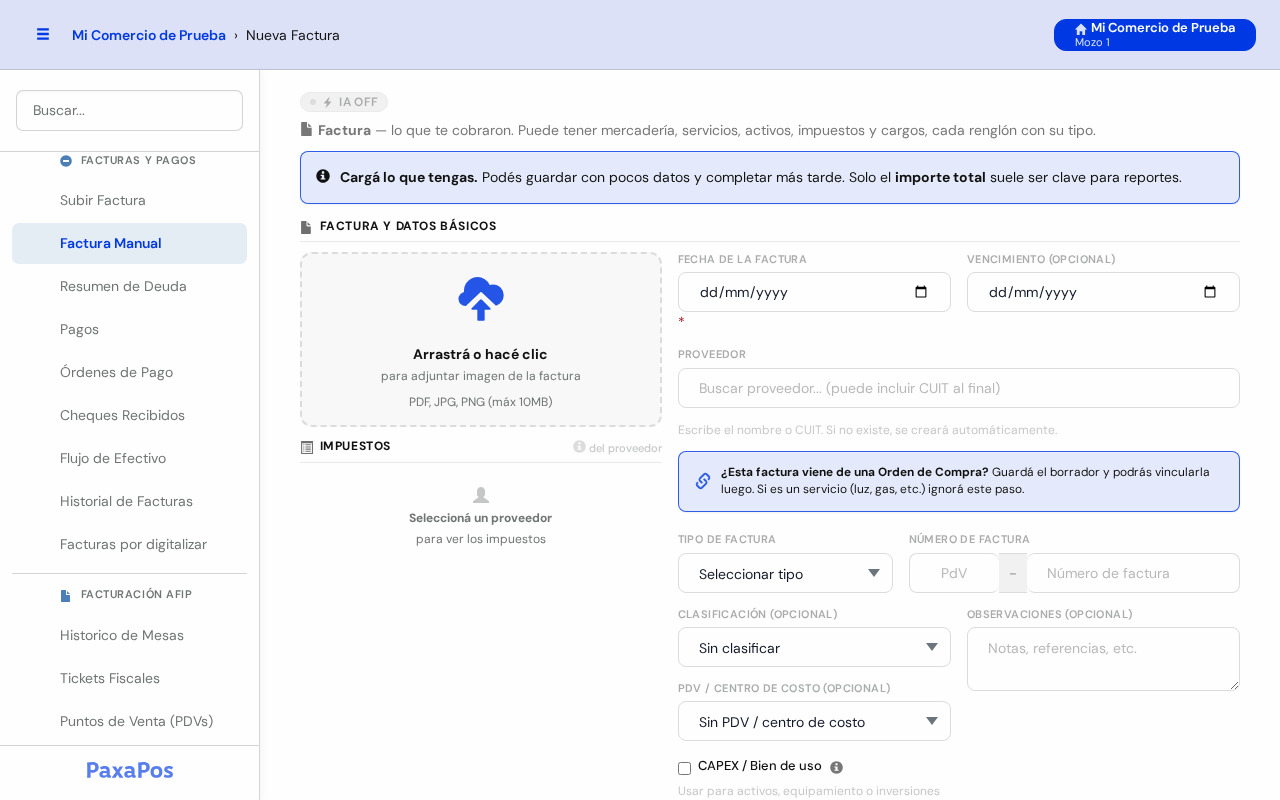Collapse Facturas y Pagos section icon
The width and height of the screenshot is (1280, 800).
[x=66, y=161]
